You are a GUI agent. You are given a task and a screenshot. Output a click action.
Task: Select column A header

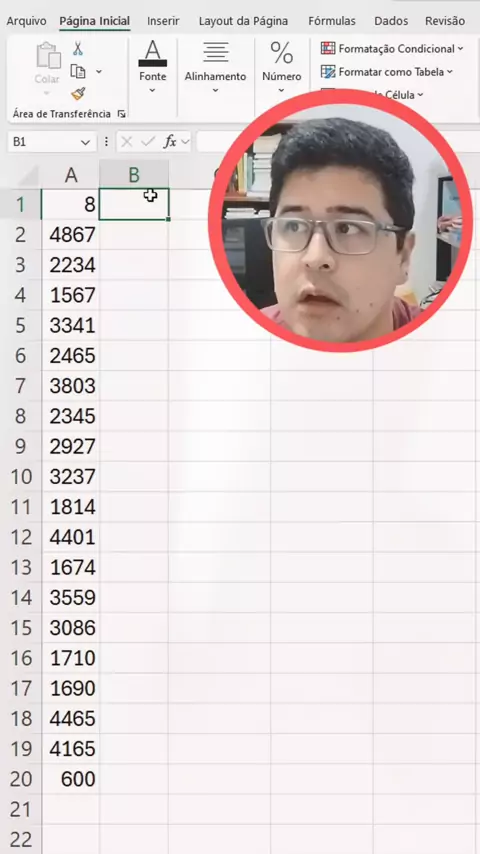71,175
